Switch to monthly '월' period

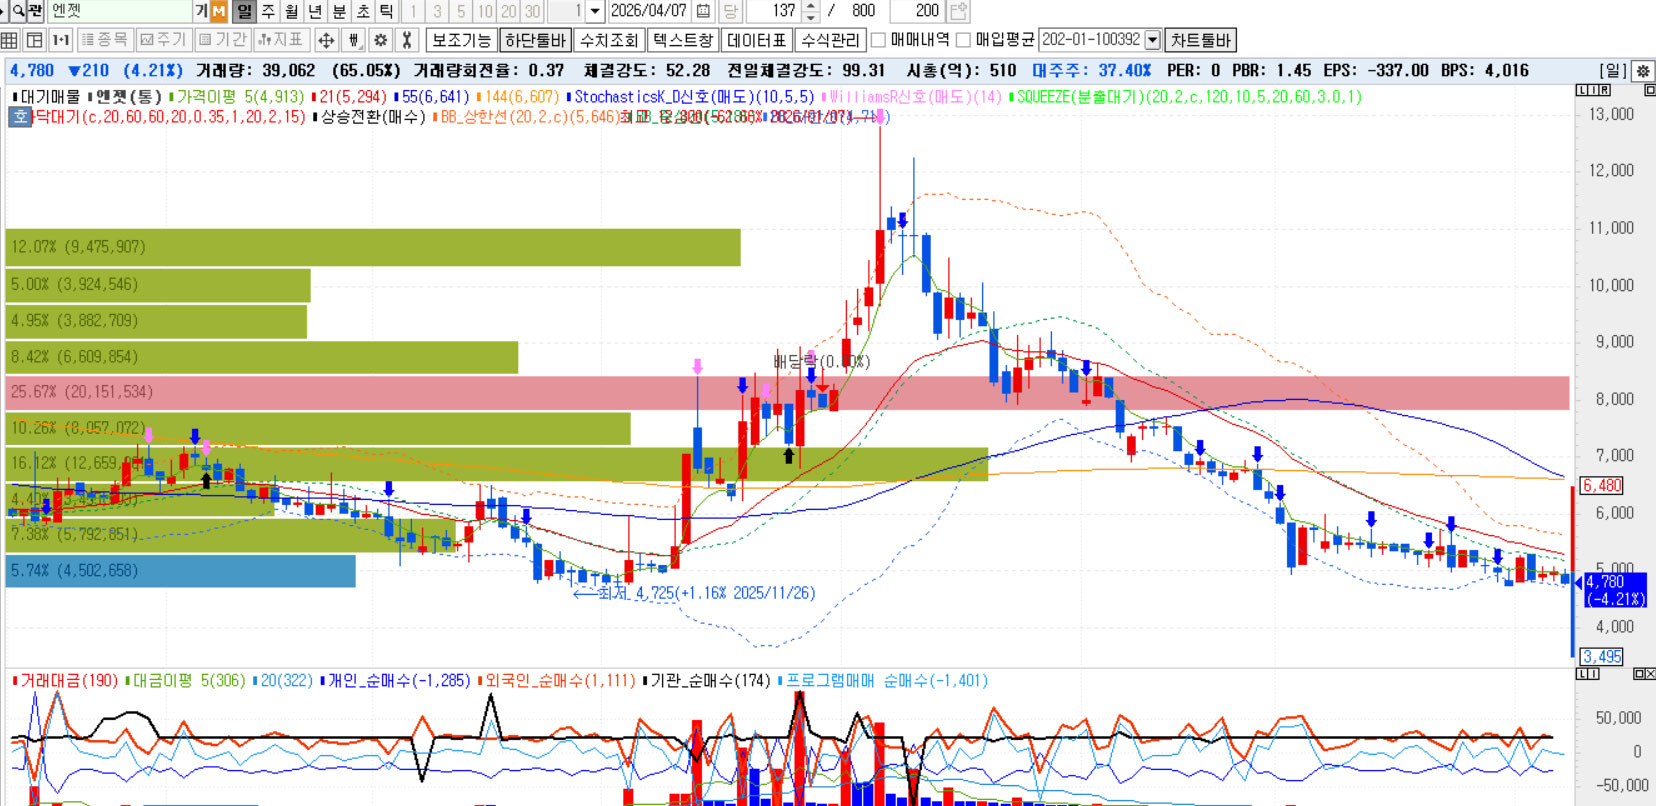[291, 11]
